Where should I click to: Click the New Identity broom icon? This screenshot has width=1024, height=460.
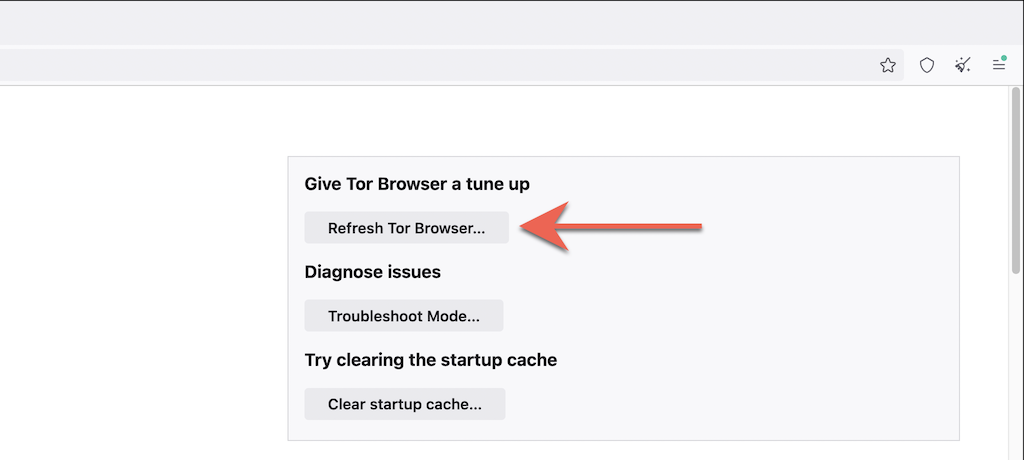pos(963,65)
